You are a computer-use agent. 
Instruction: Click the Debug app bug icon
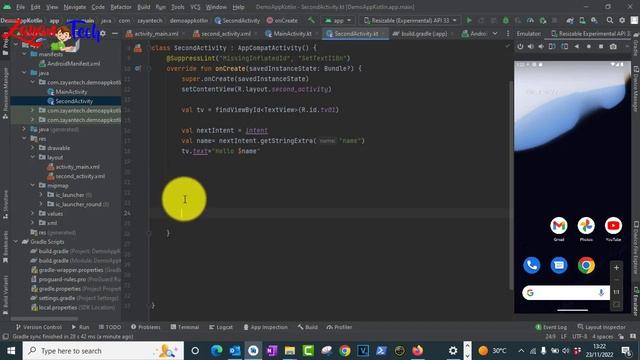coord(506,20)
